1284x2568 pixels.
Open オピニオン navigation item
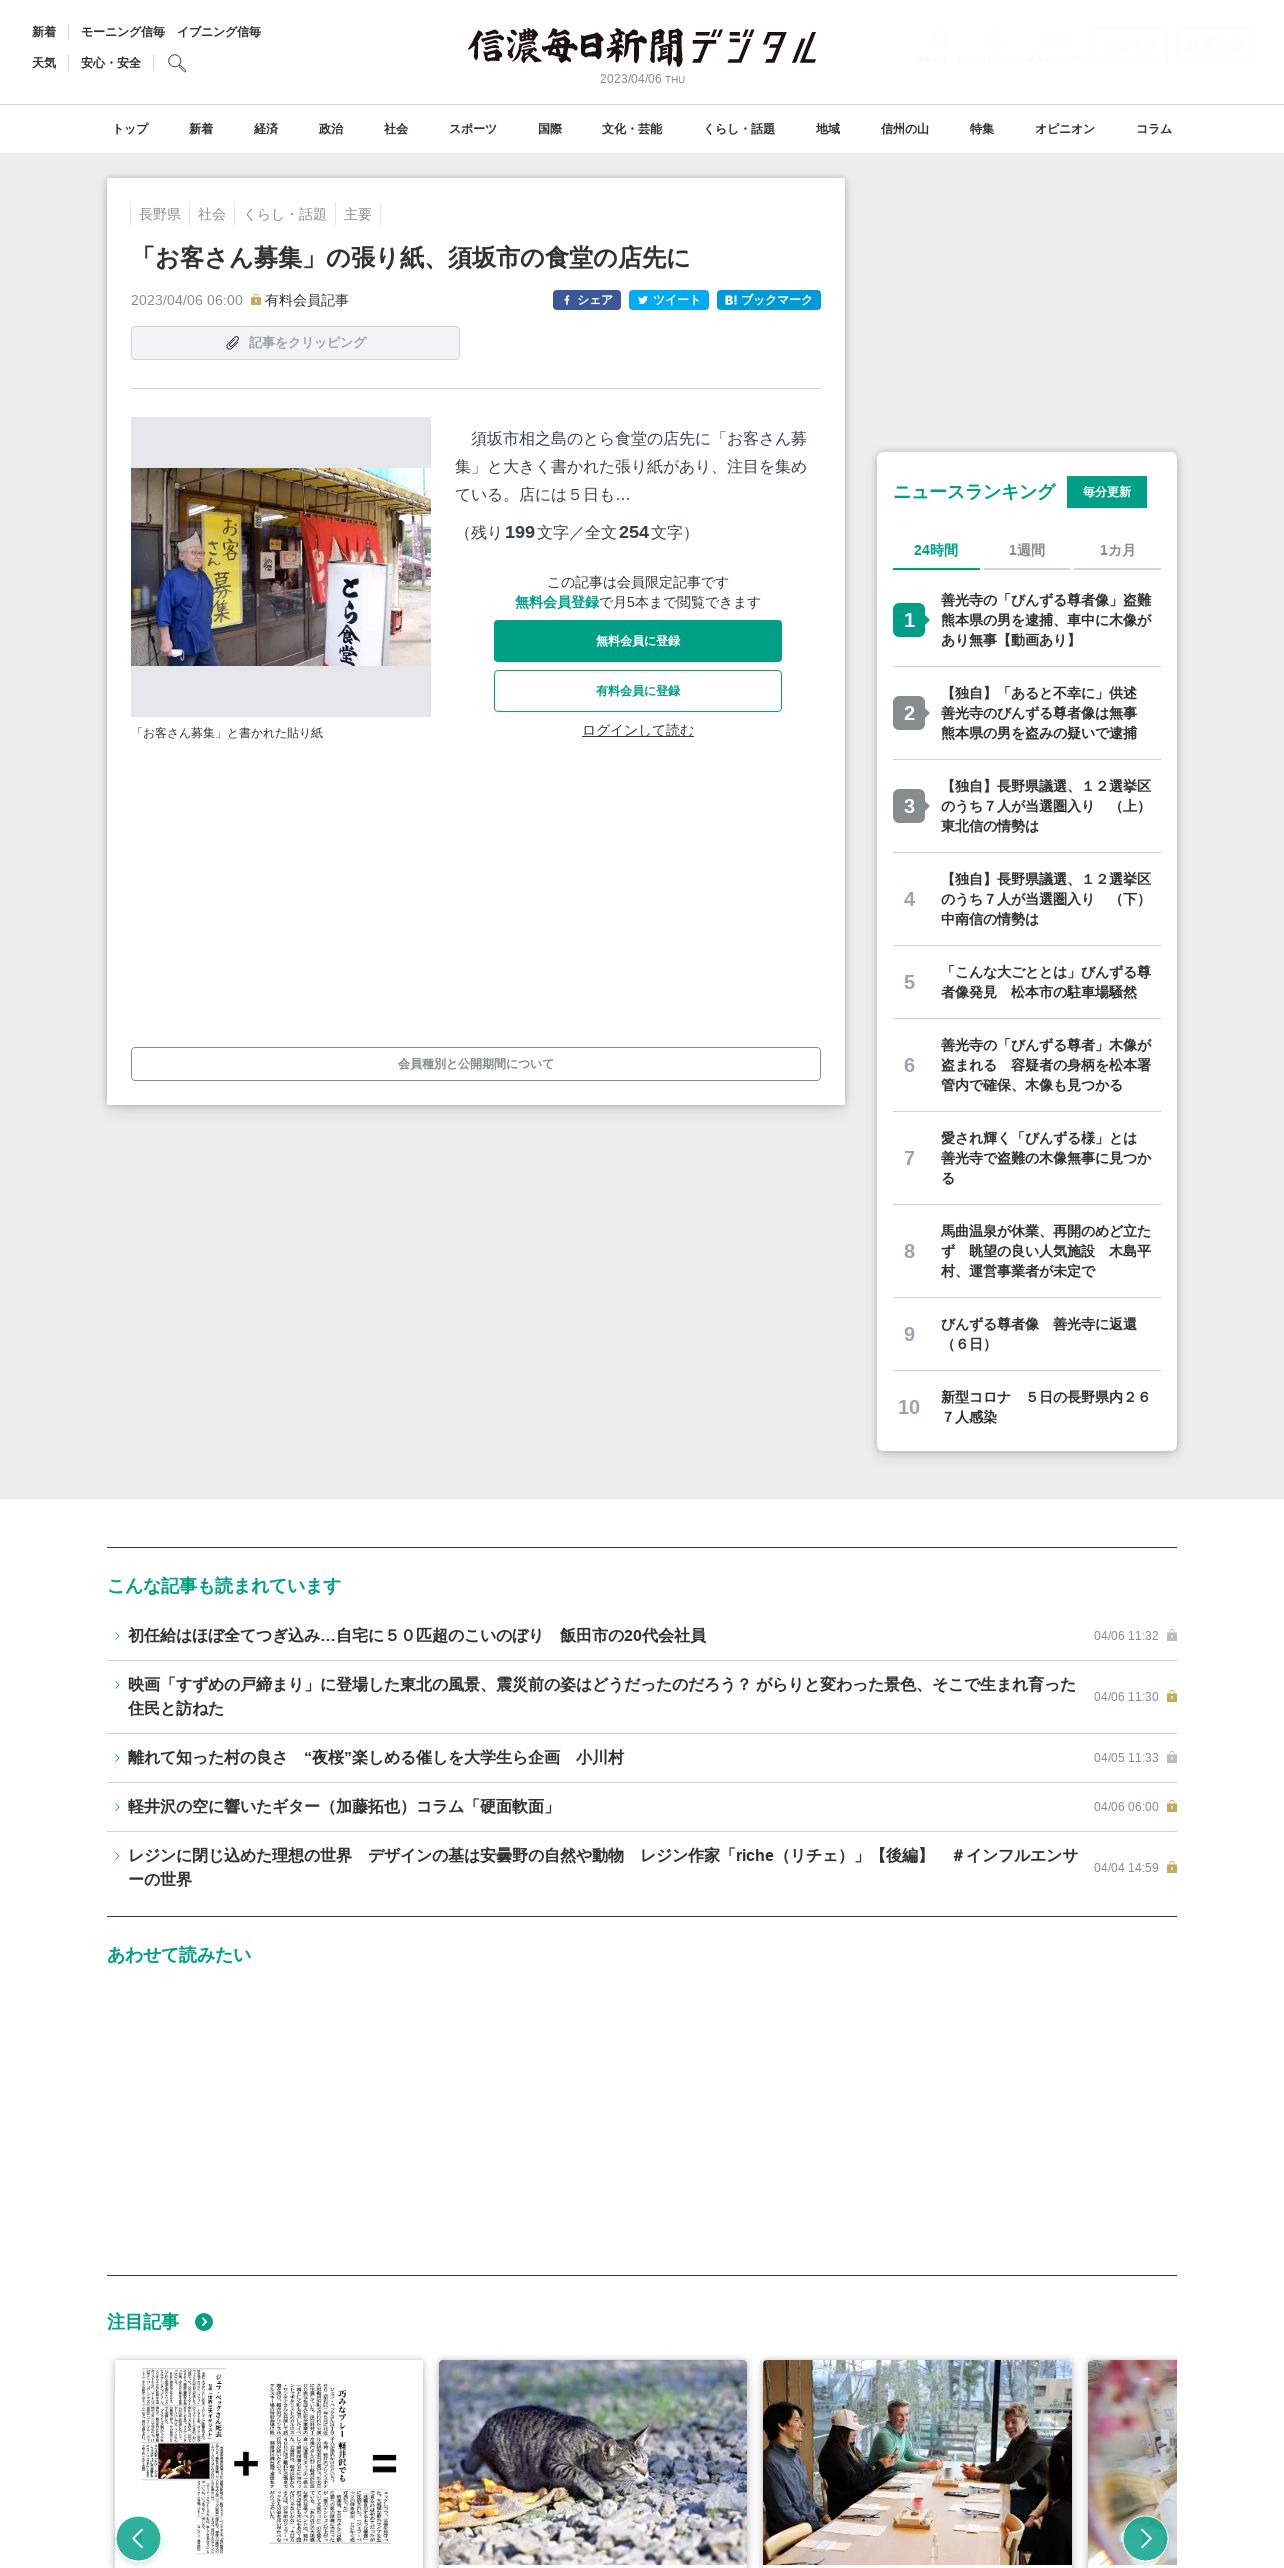pos(1065,129)
